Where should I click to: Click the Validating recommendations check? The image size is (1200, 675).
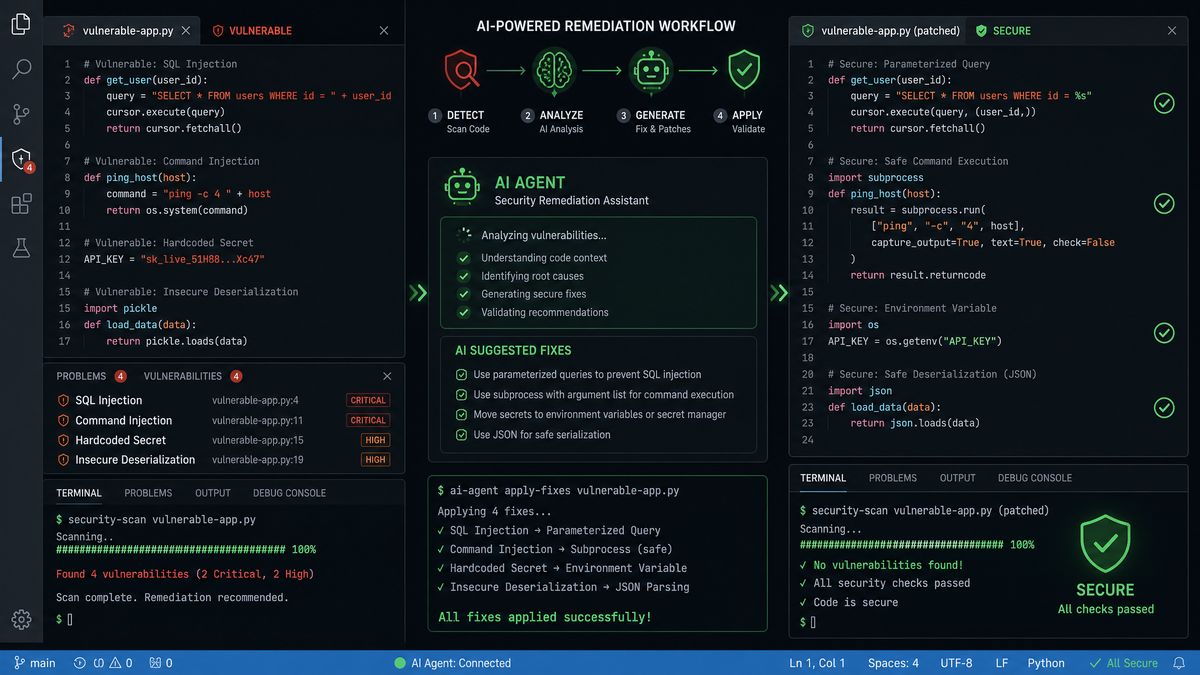[463, 312]
